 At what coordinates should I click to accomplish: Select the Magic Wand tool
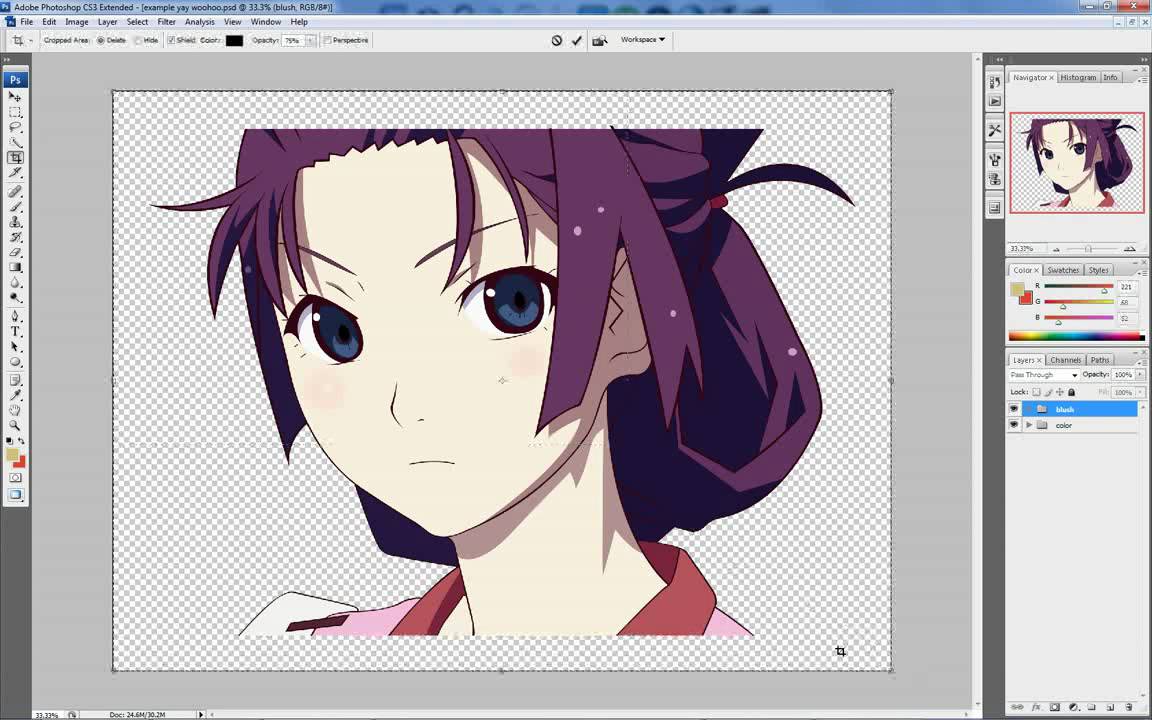pos(15,143)
